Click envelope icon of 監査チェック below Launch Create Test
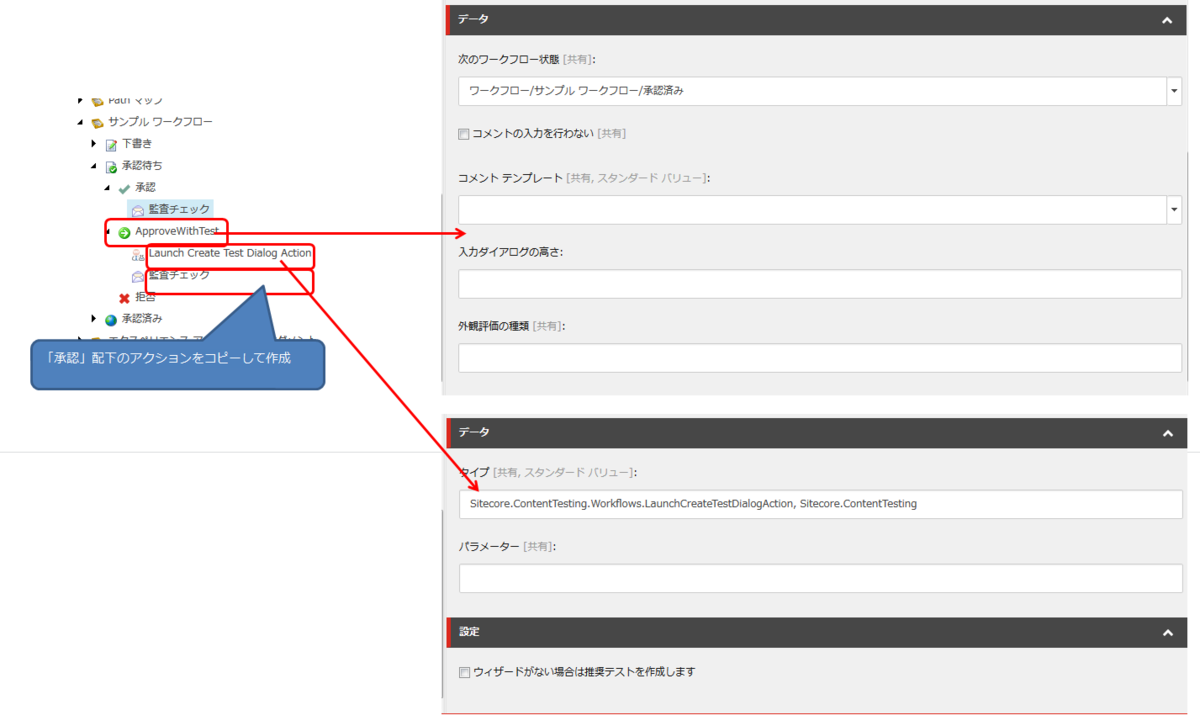1200x726 pixels. click(138, 276)
